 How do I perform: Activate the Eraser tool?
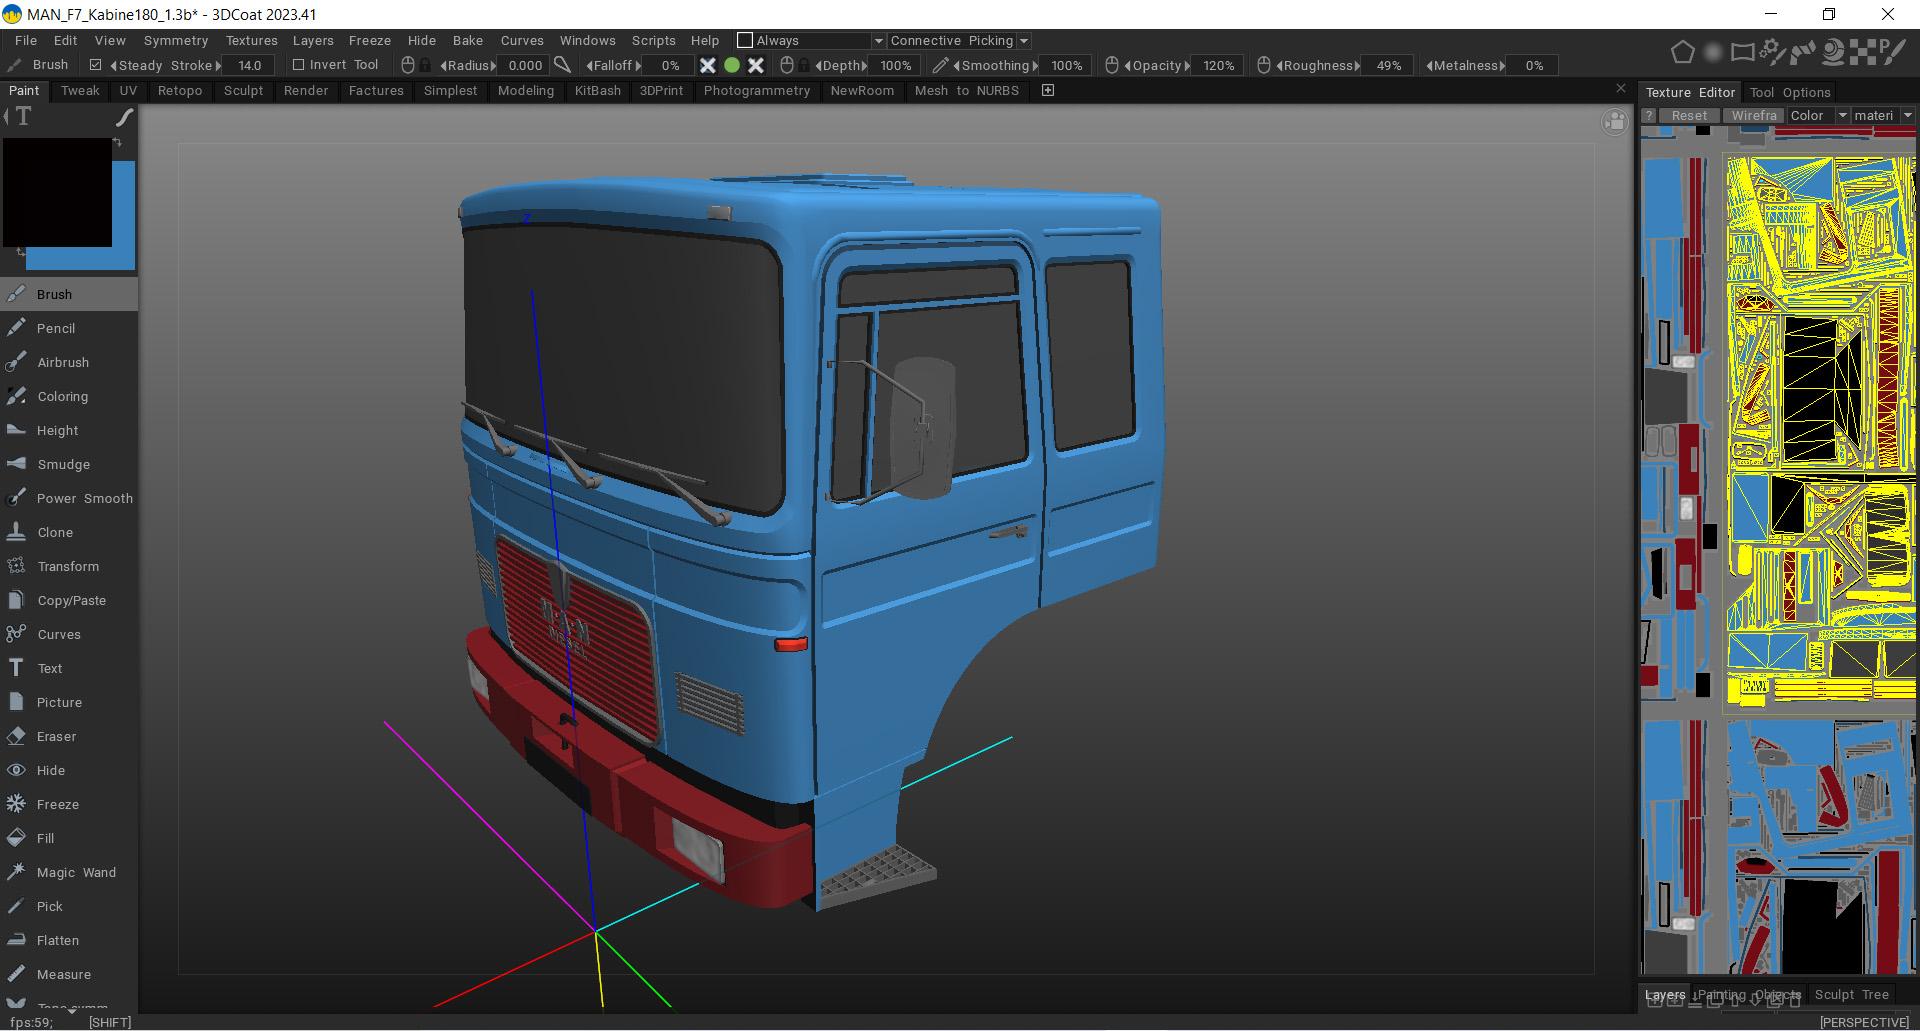[56, 736]
